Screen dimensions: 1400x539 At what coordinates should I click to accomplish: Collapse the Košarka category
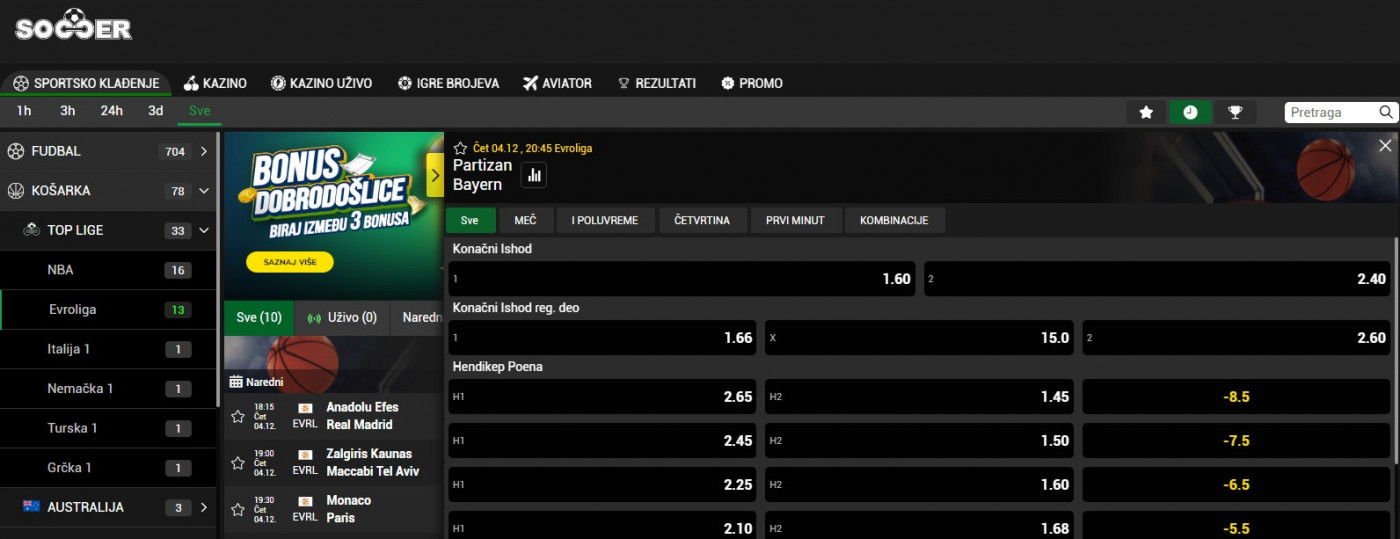coord(204,191)
